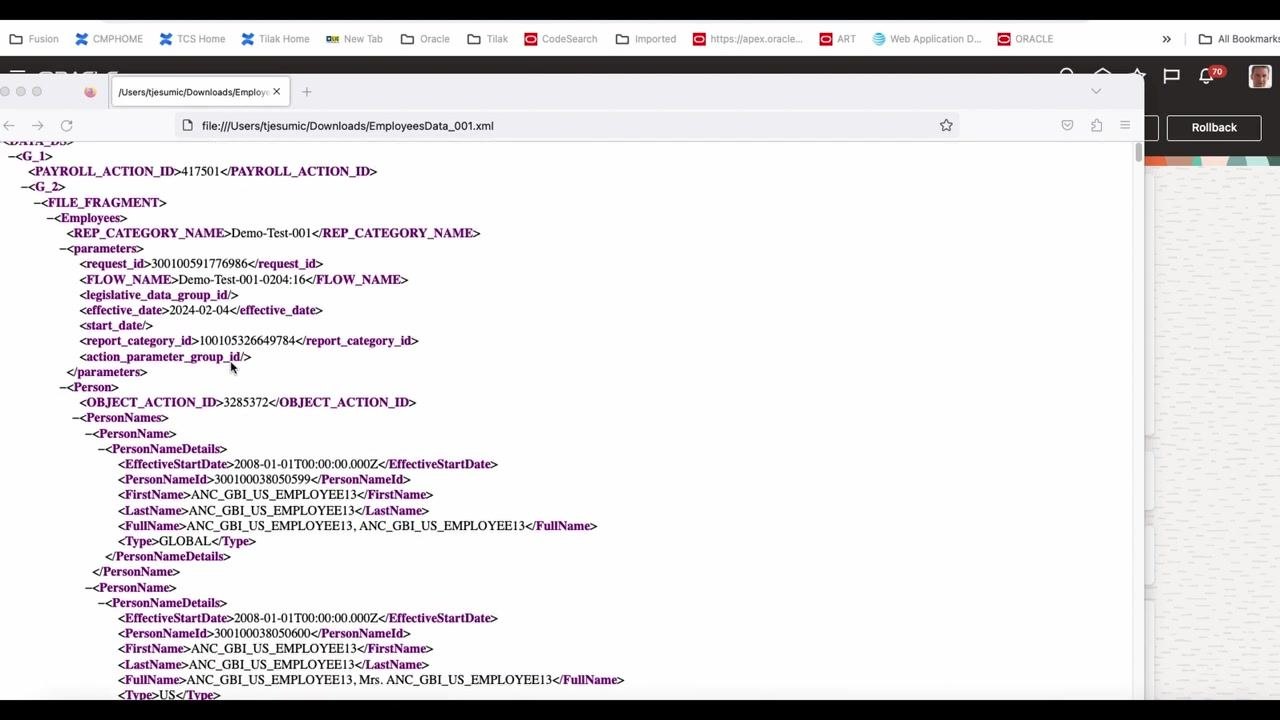Click the page vertical scrollbar thumb

(x=1138, y=152)
